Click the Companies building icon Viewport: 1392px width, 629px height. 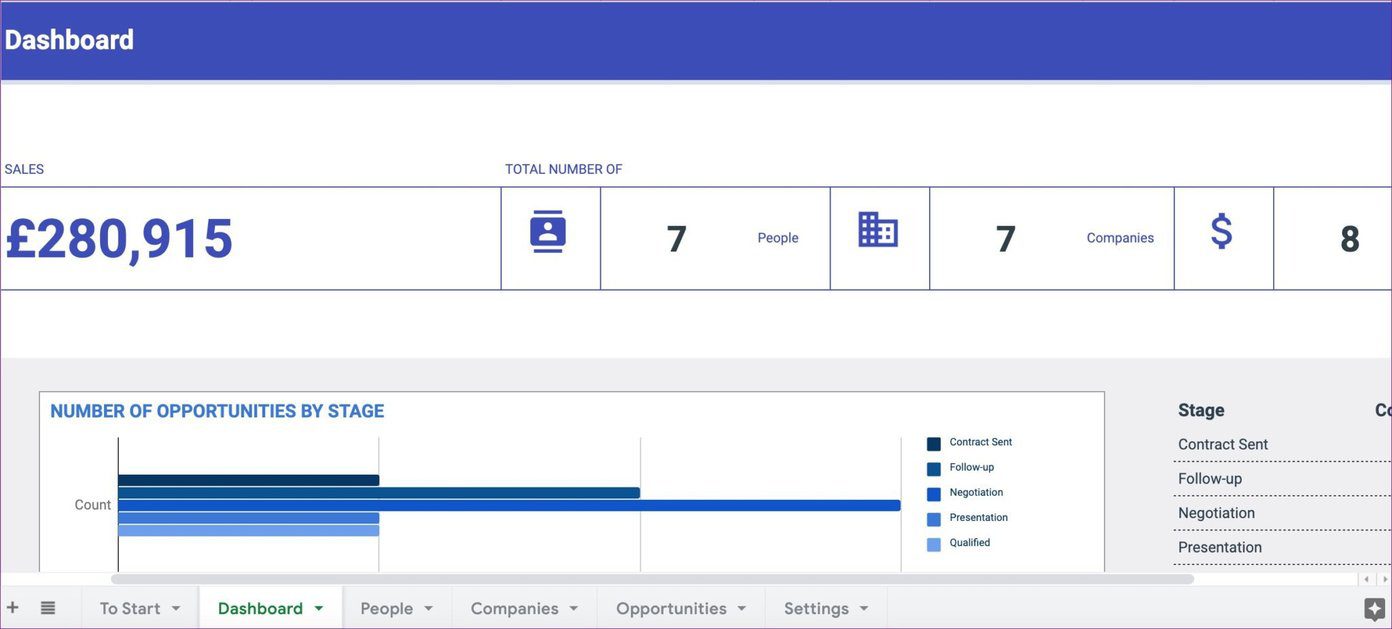[x=878, y=230]
